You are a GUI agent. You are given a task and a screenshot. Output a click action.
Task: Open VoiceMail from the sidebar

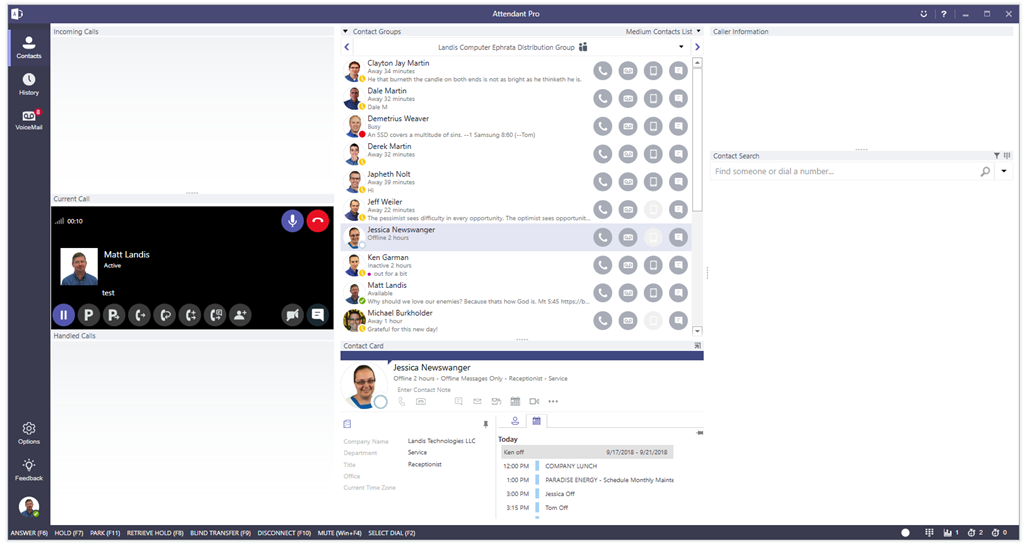tap(29, 120)
